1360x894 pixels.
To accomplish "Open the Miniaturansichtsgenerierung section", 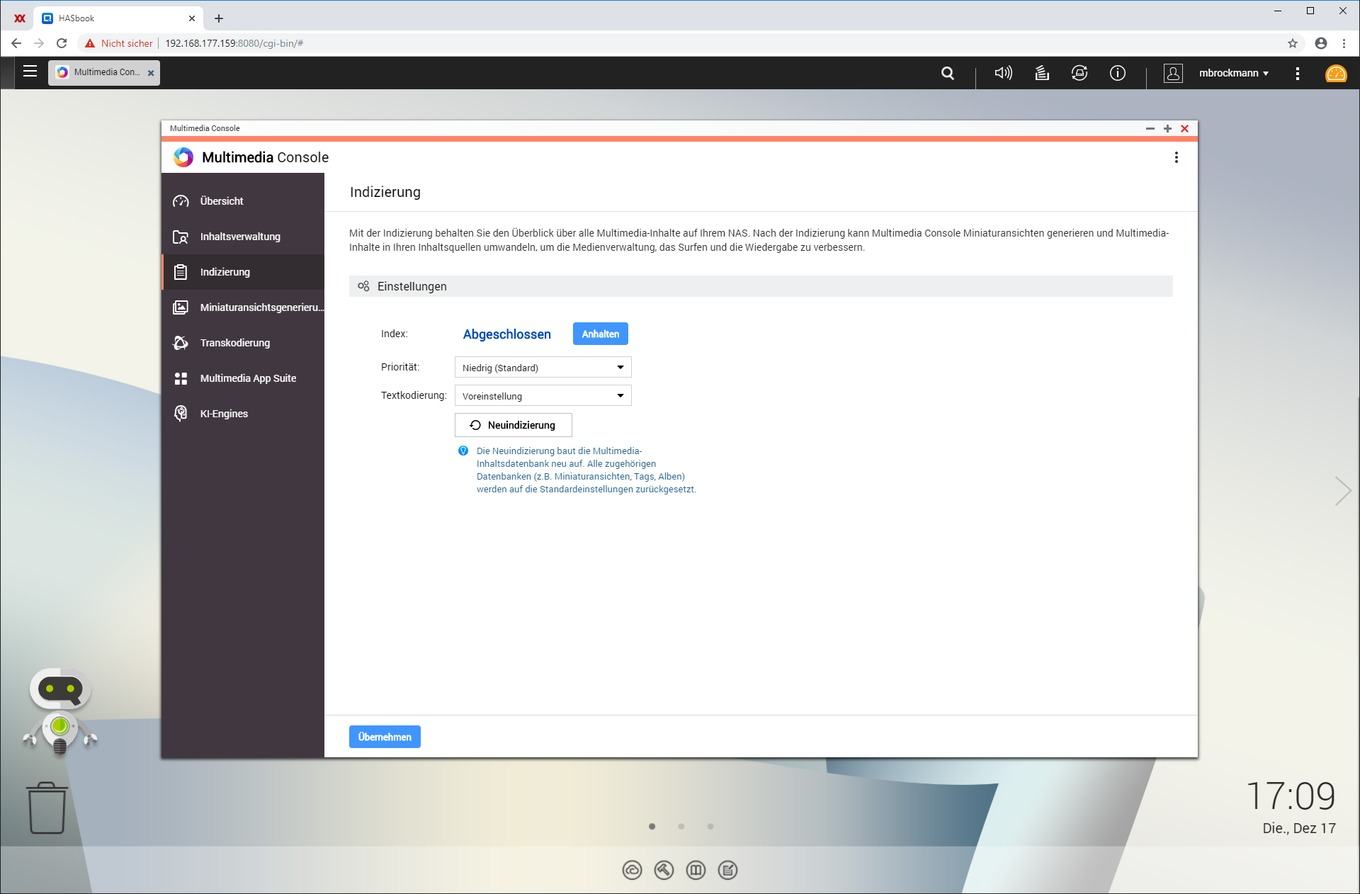I will [x=243, y=308].
